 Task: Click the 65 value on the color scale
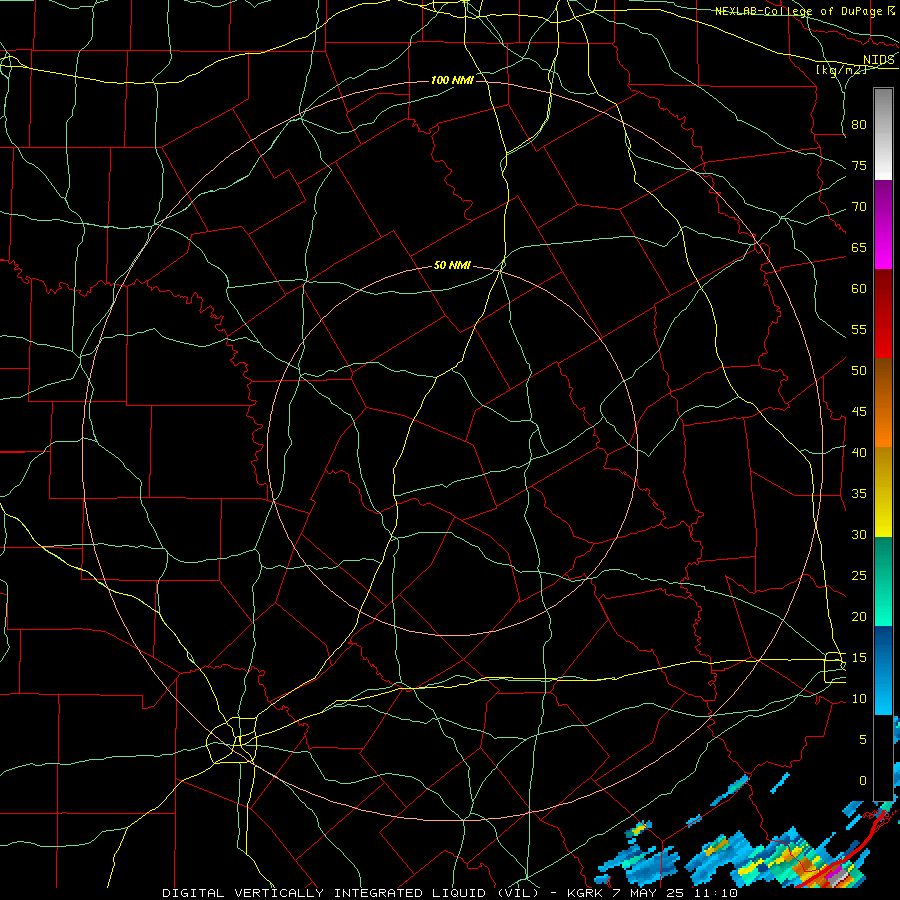coord(859,247)
